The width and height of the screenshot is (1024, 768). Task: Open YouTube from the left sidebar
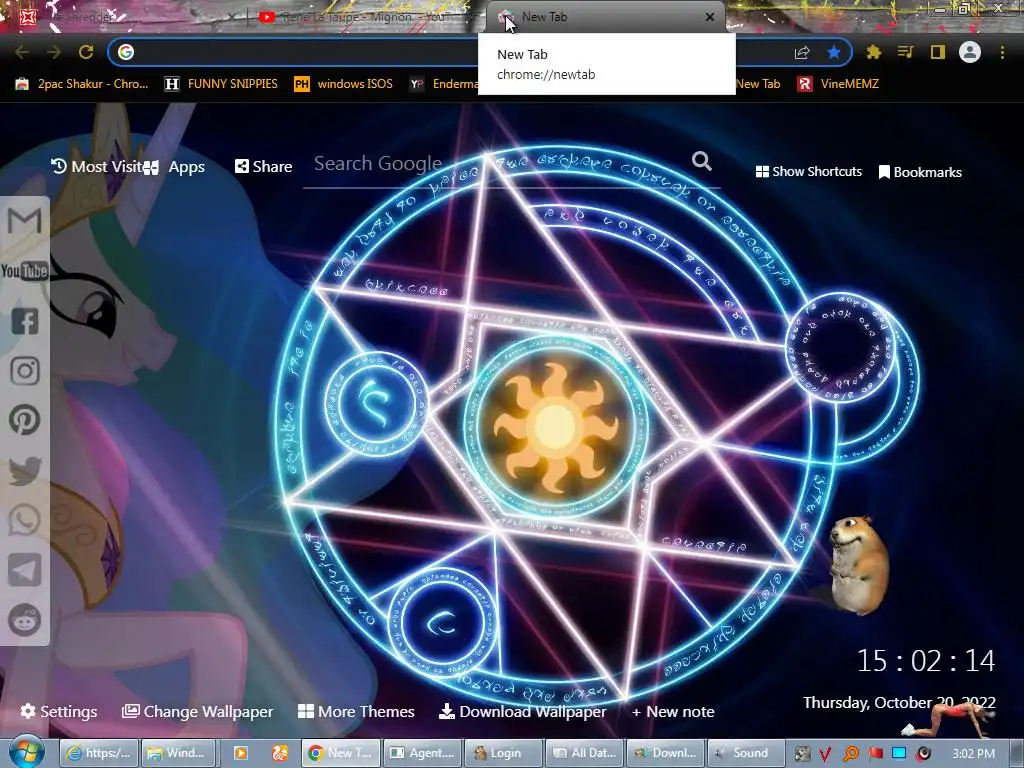[x=24, y=270]
